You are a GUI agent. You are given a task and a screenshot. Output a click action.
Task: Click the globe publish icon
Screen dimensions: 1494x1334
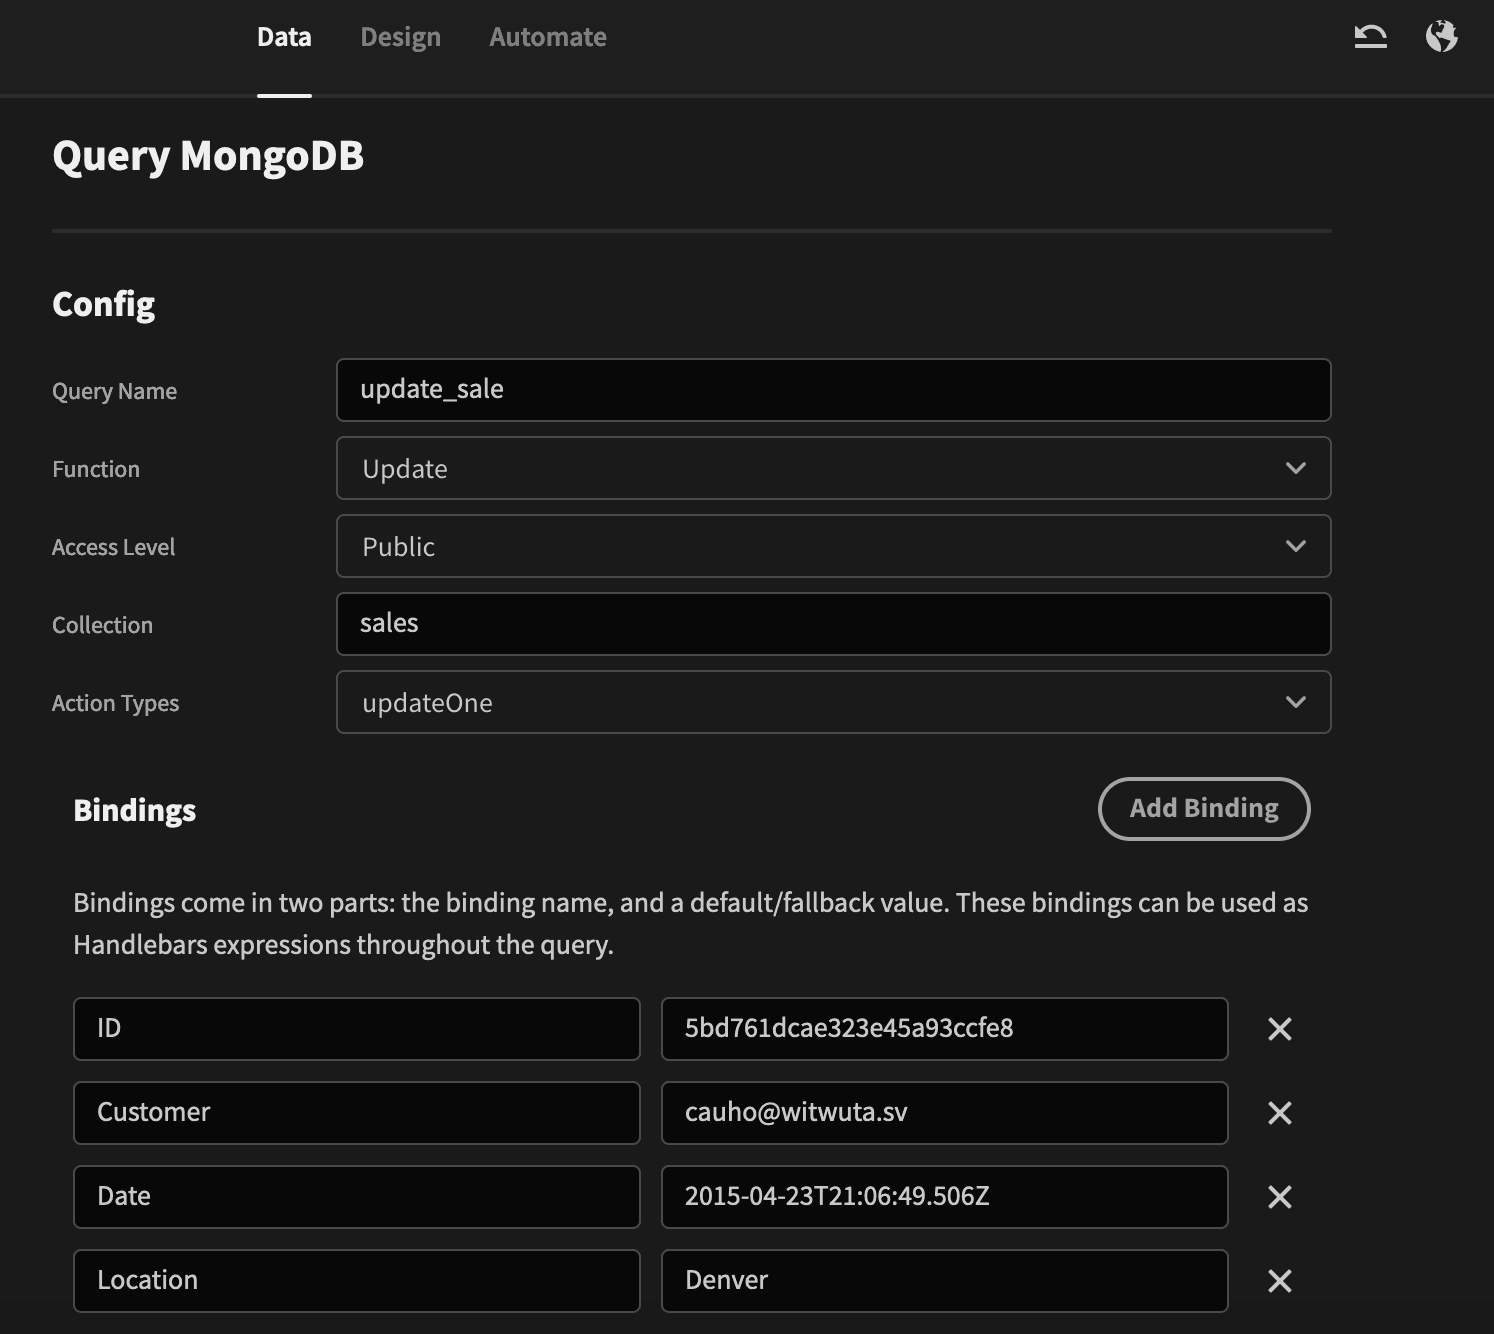pos(1441,37)
